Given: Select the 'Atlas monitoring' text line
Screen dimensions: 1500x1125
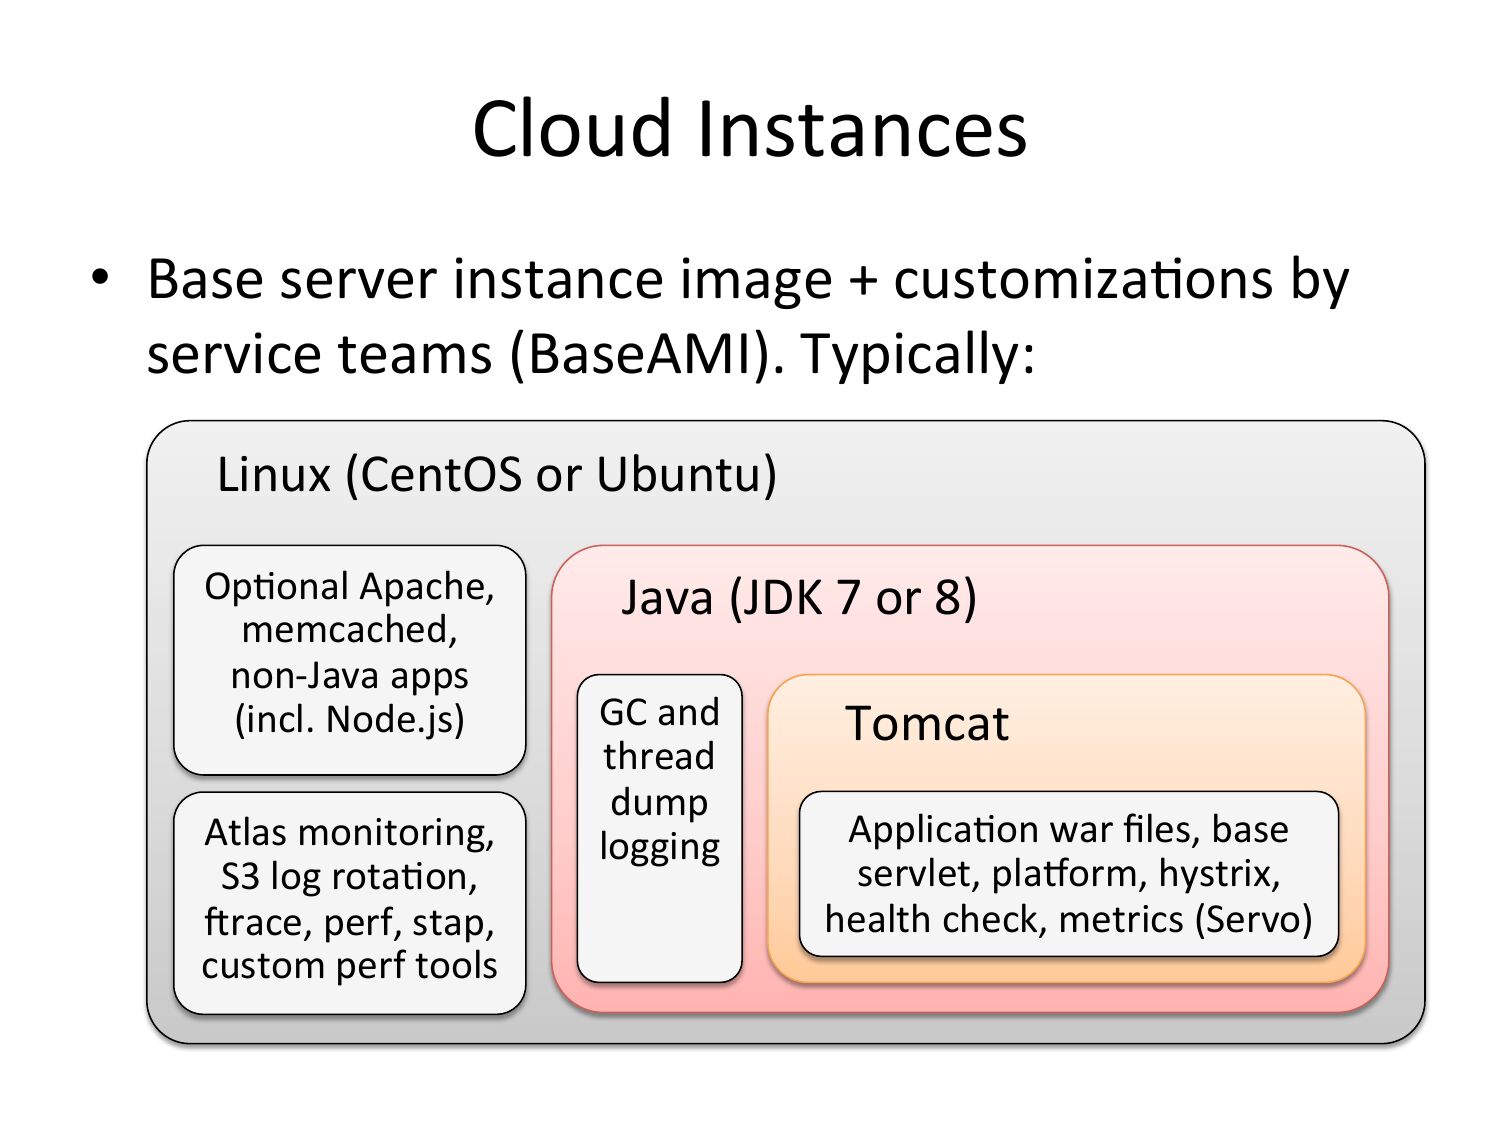Looking at the screenshot, I should click(349, 832).
